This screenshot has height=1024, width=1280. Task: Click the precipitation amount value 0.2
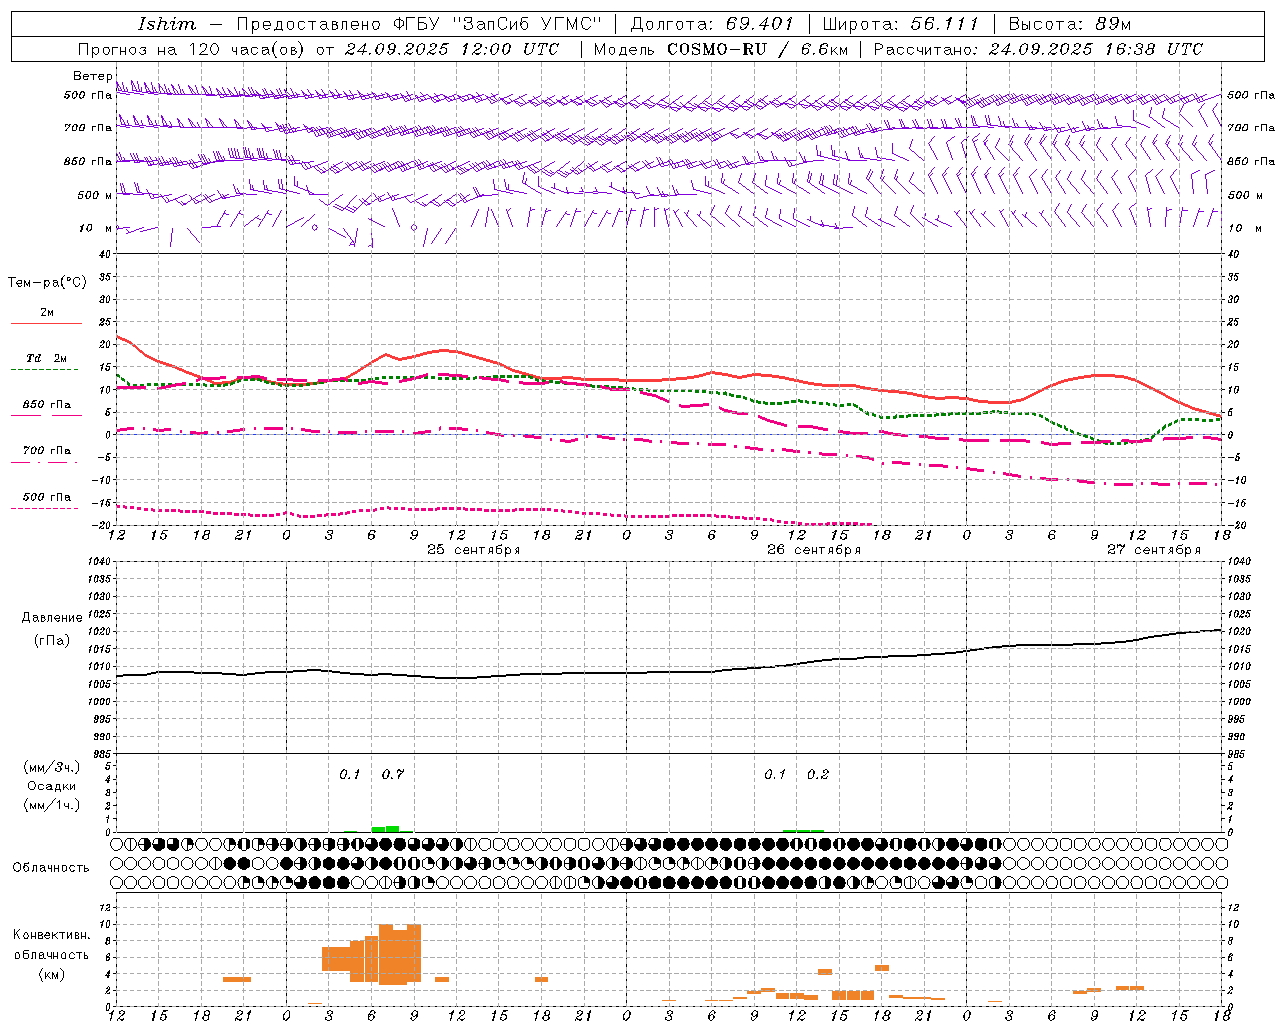point(818,774)
